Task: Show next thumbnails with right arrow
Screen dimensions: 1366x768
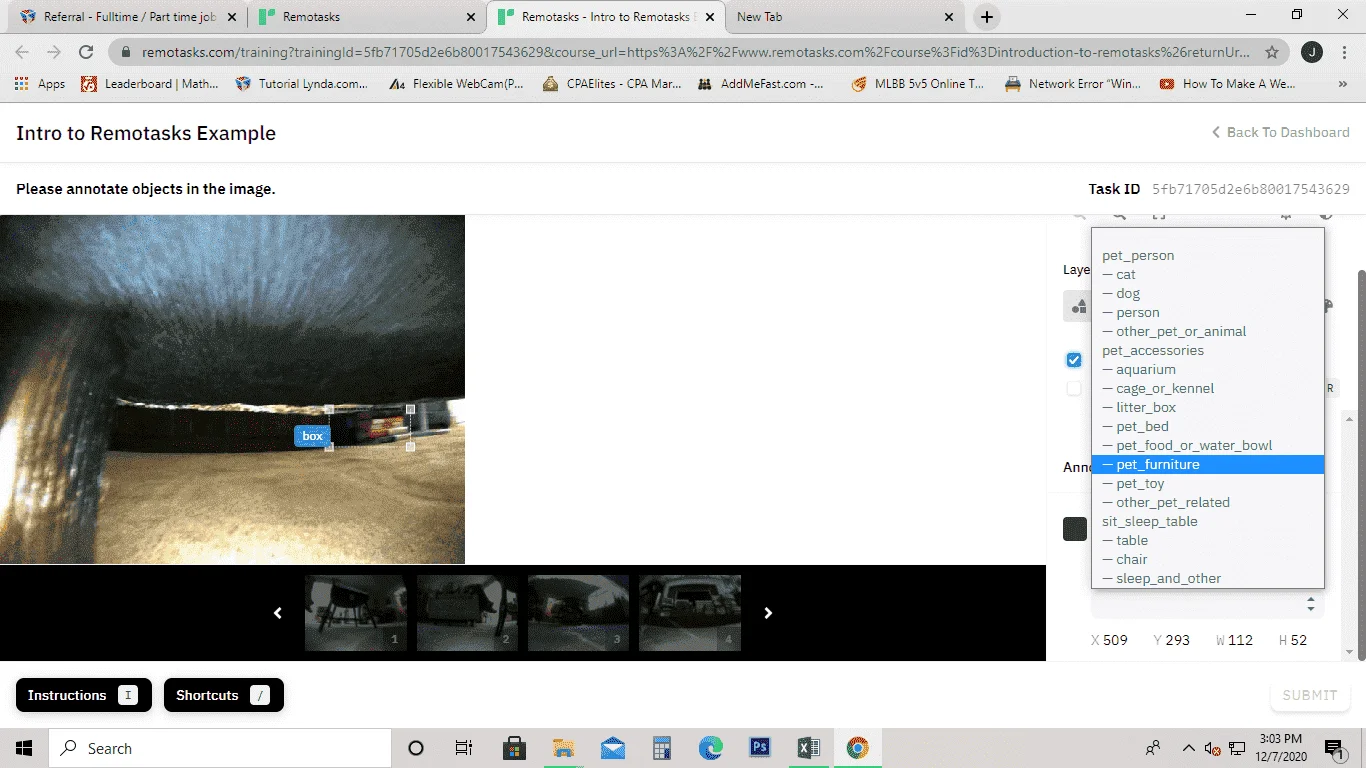Action: point(768,613)
